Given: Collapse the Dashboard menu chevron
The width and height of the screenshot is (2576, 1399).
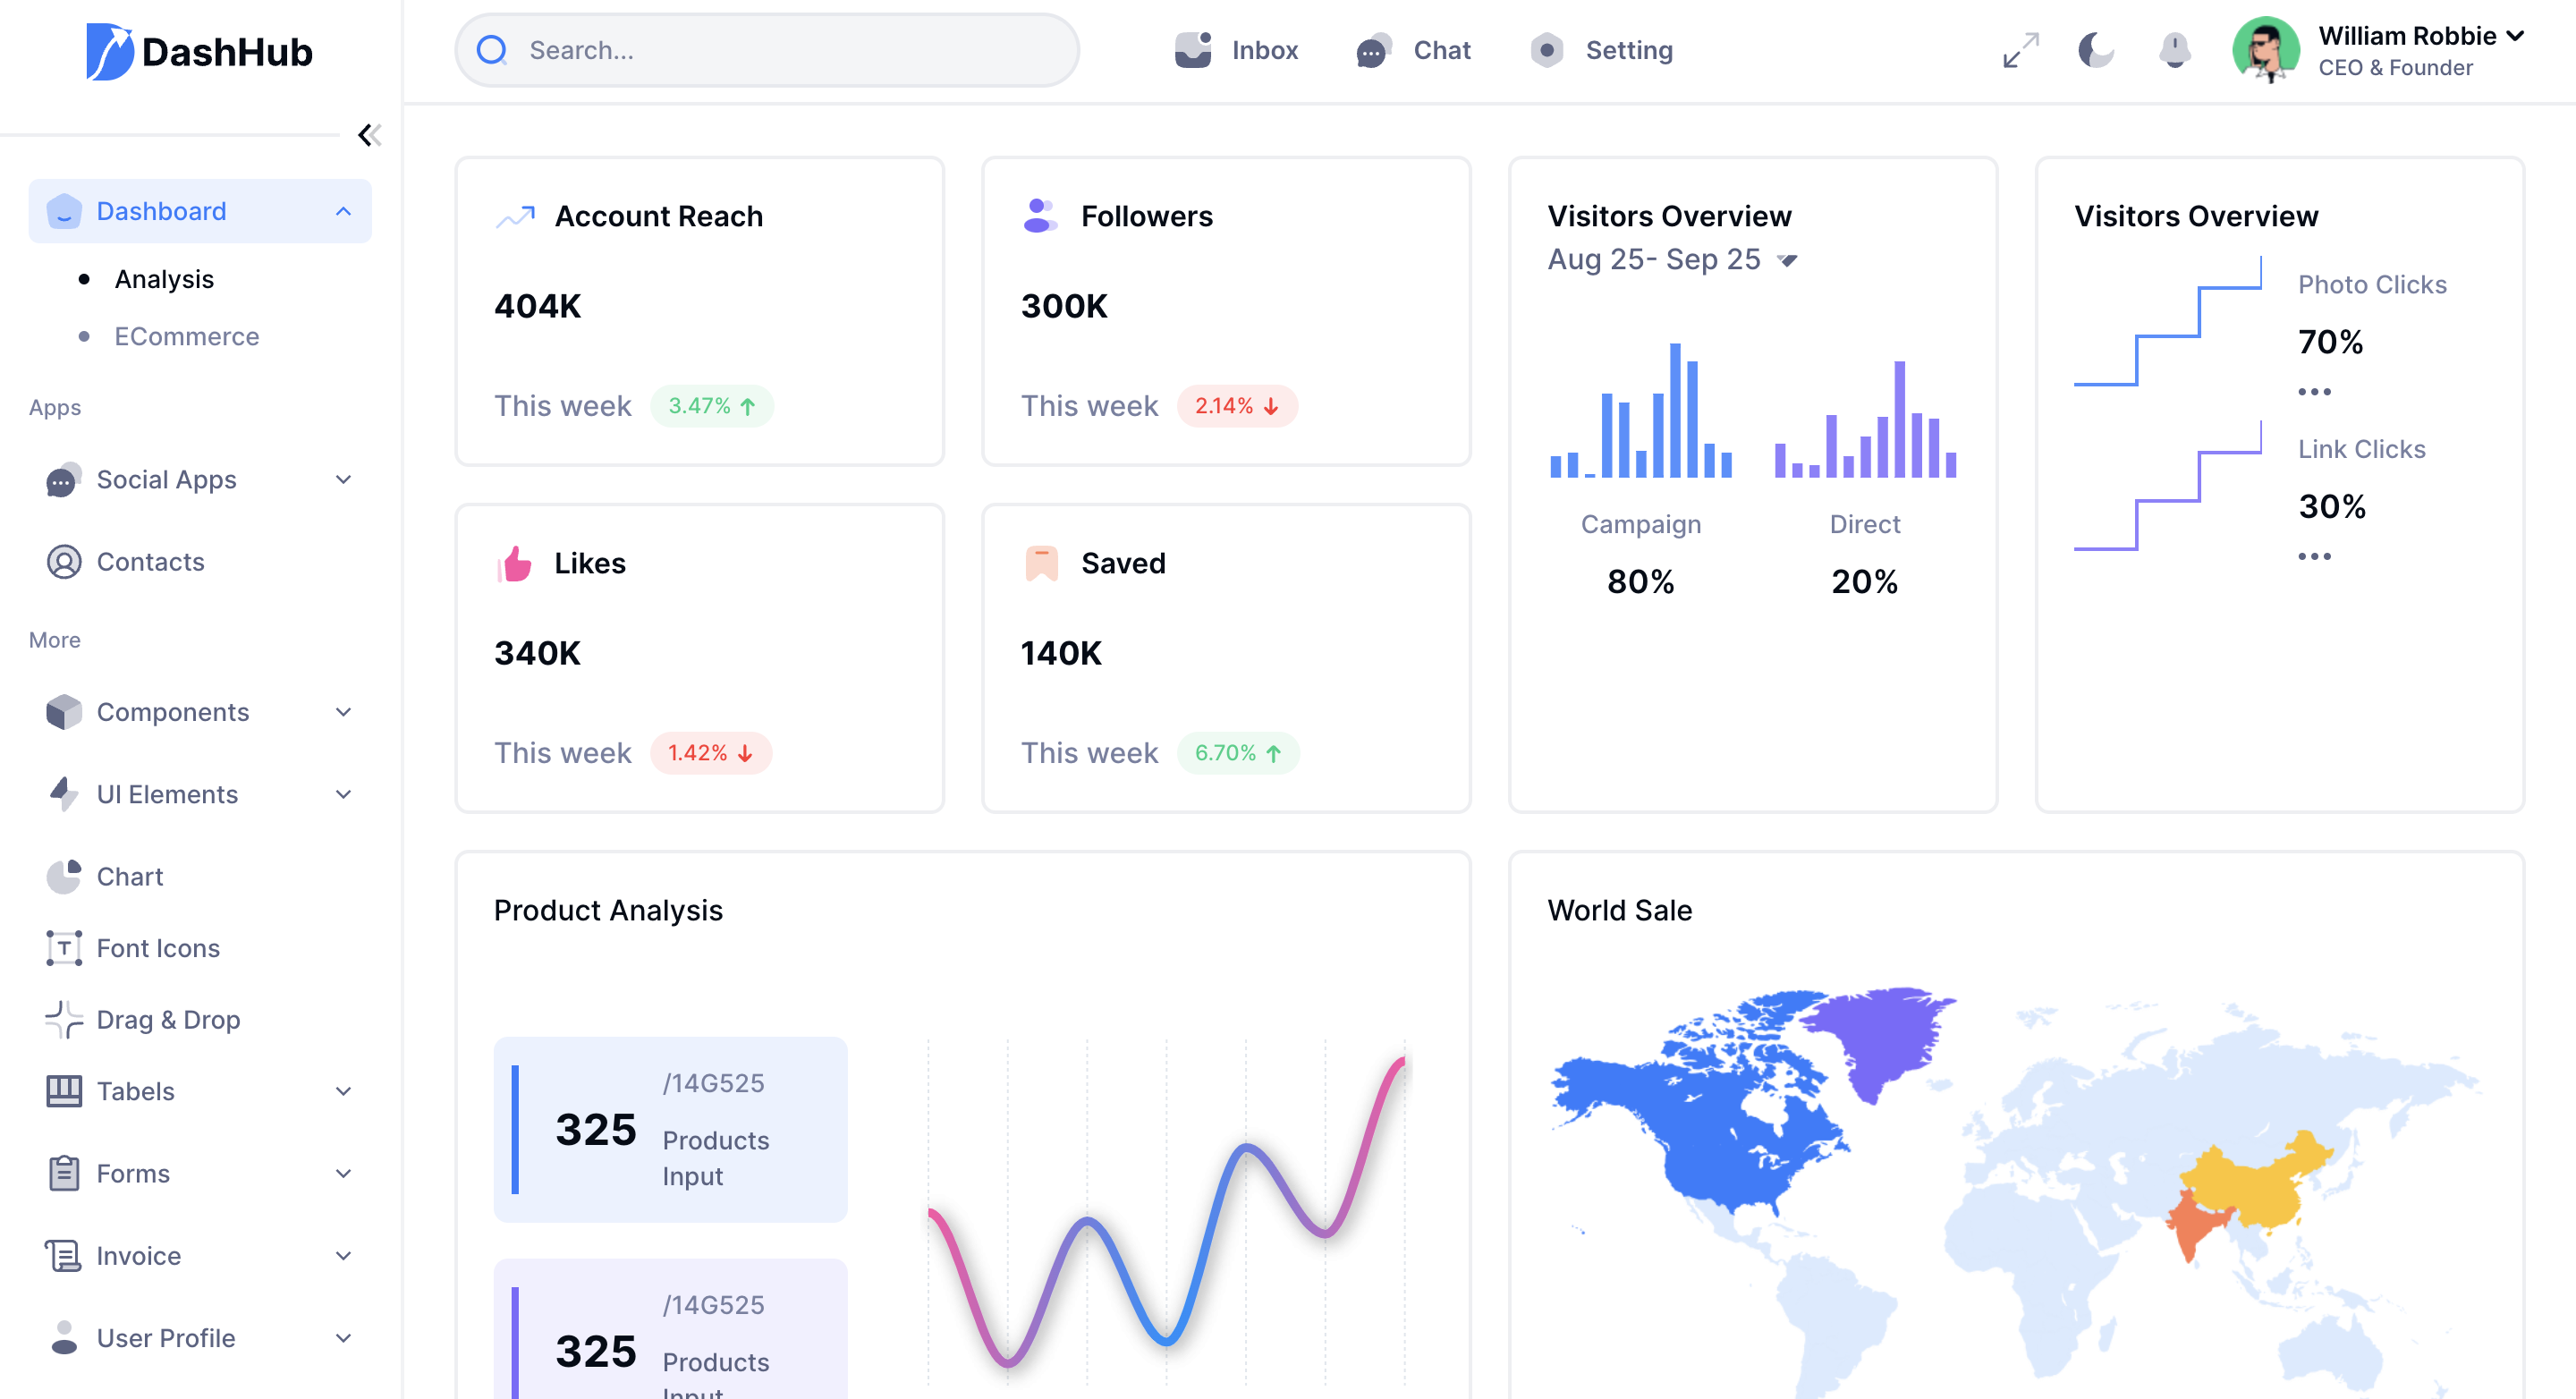Looking at the screenshot, I should pos(344,210).
